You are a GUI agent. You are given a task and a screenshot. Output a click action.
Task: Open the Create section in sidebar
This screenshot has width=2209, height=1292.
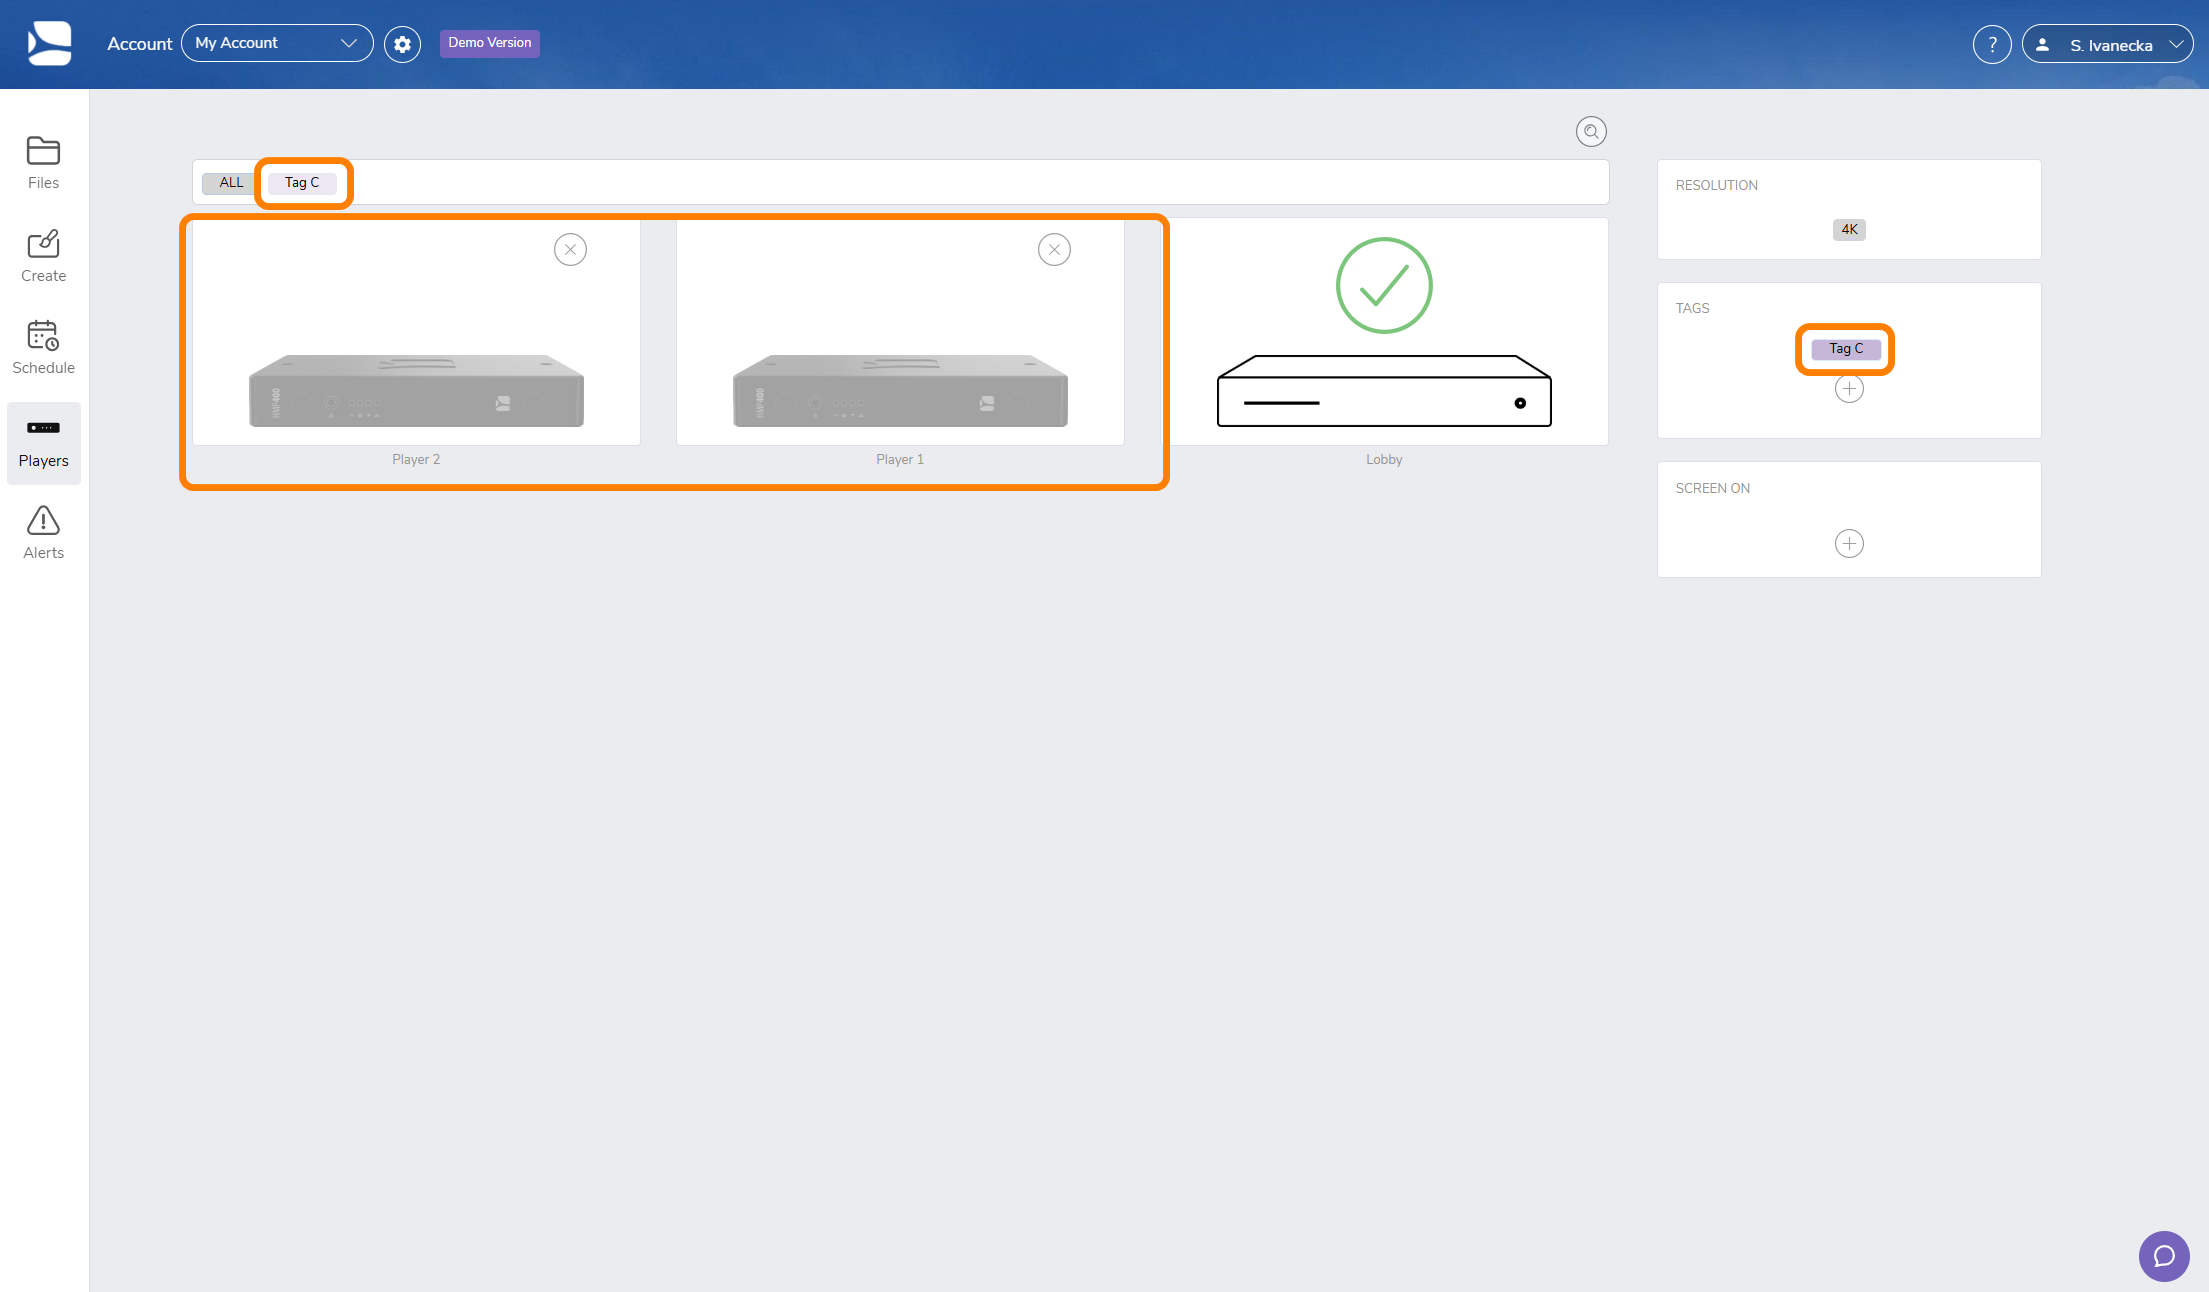coord(43,256)
